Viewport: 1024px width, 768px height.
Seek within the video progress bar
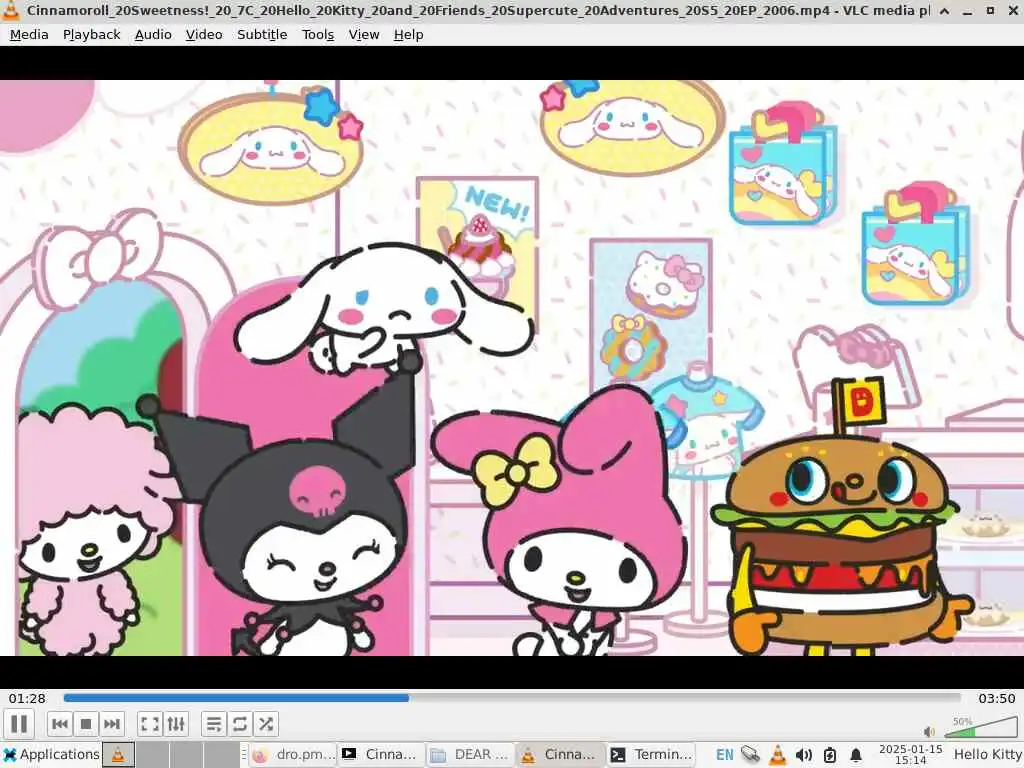coord(512,698)
